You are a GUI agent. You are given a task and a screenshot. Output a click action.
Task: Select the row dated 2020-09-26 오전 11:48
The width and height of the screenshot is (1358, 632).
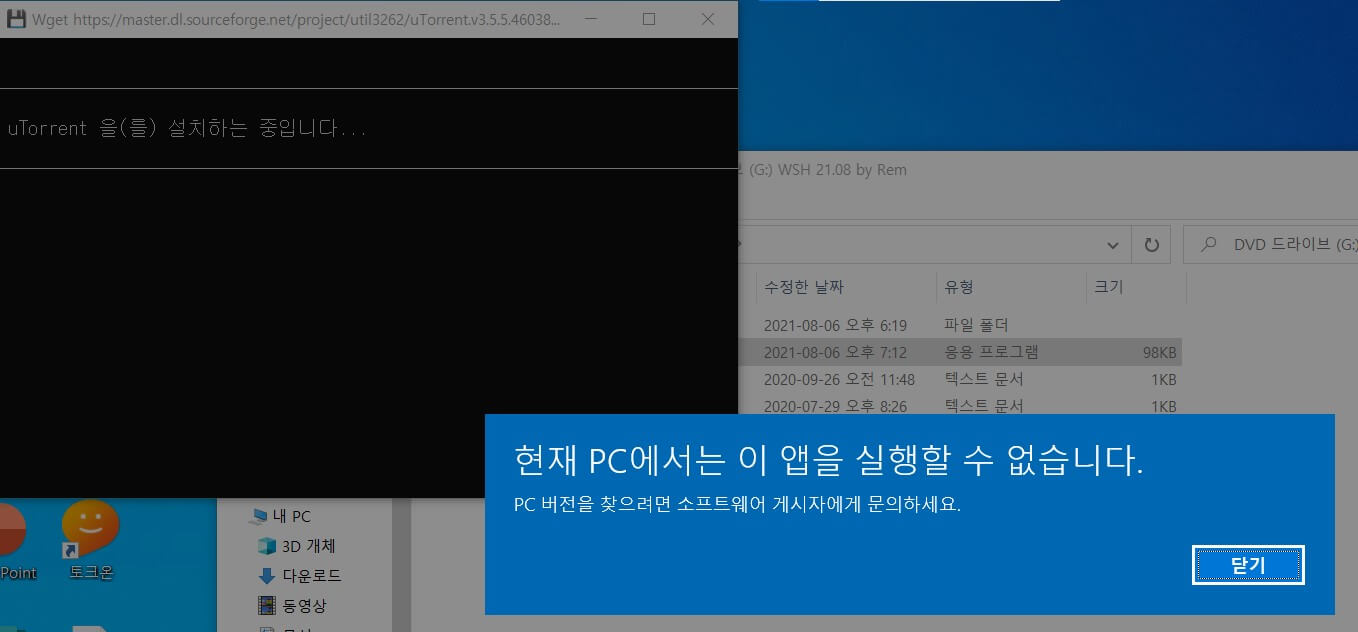point(960,379)
